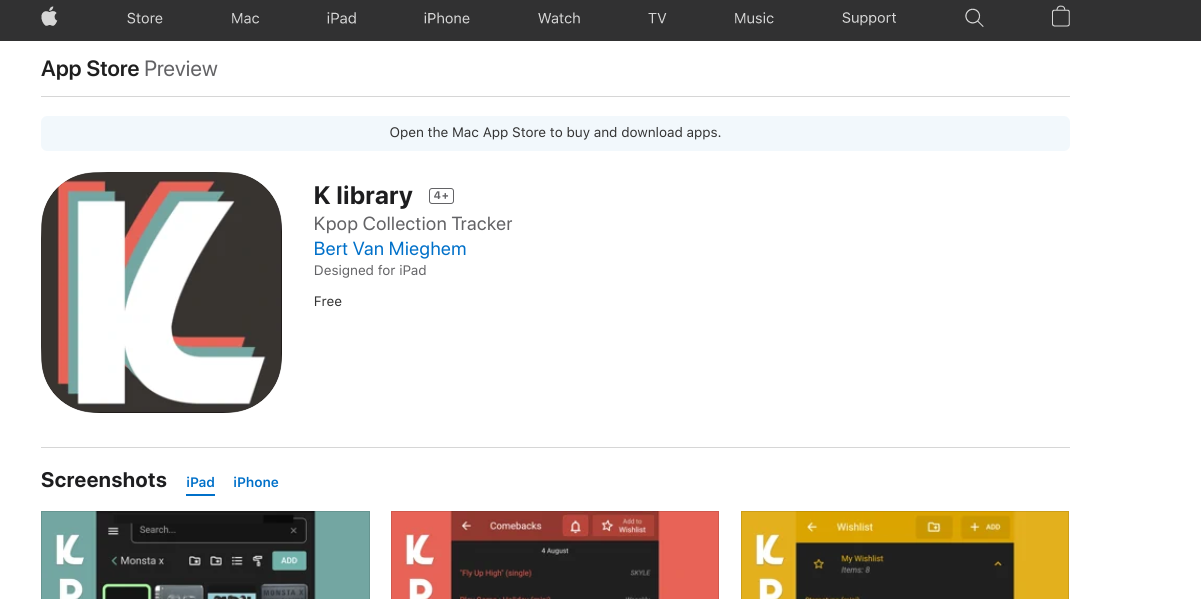
Task: Click the K library title text
Action: [363, 195]
